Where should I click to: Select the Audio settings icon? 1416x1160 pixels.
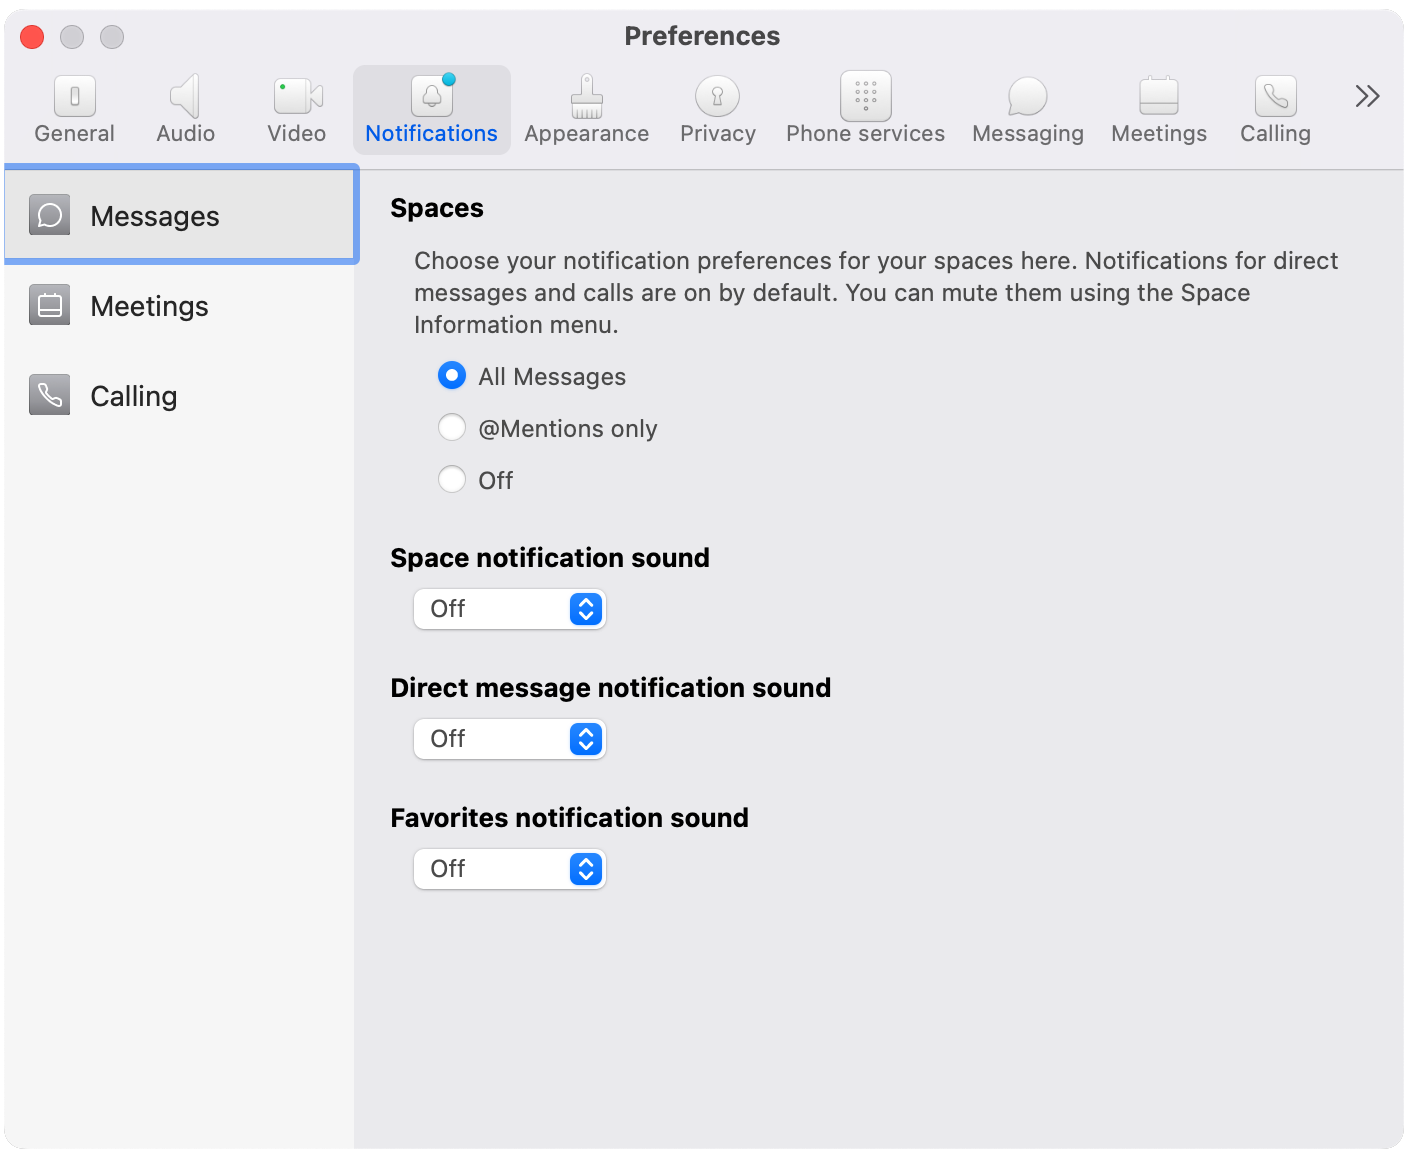pos(185,108)
